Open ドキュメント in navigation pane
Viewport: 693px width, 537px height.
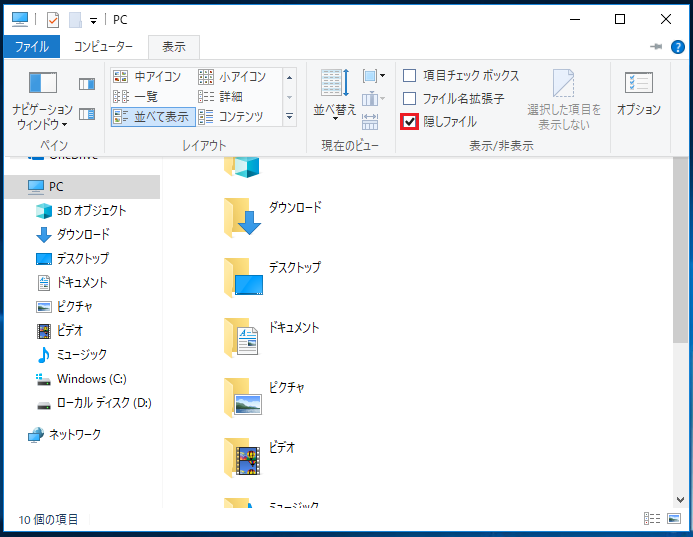click(x=81, y=282)
